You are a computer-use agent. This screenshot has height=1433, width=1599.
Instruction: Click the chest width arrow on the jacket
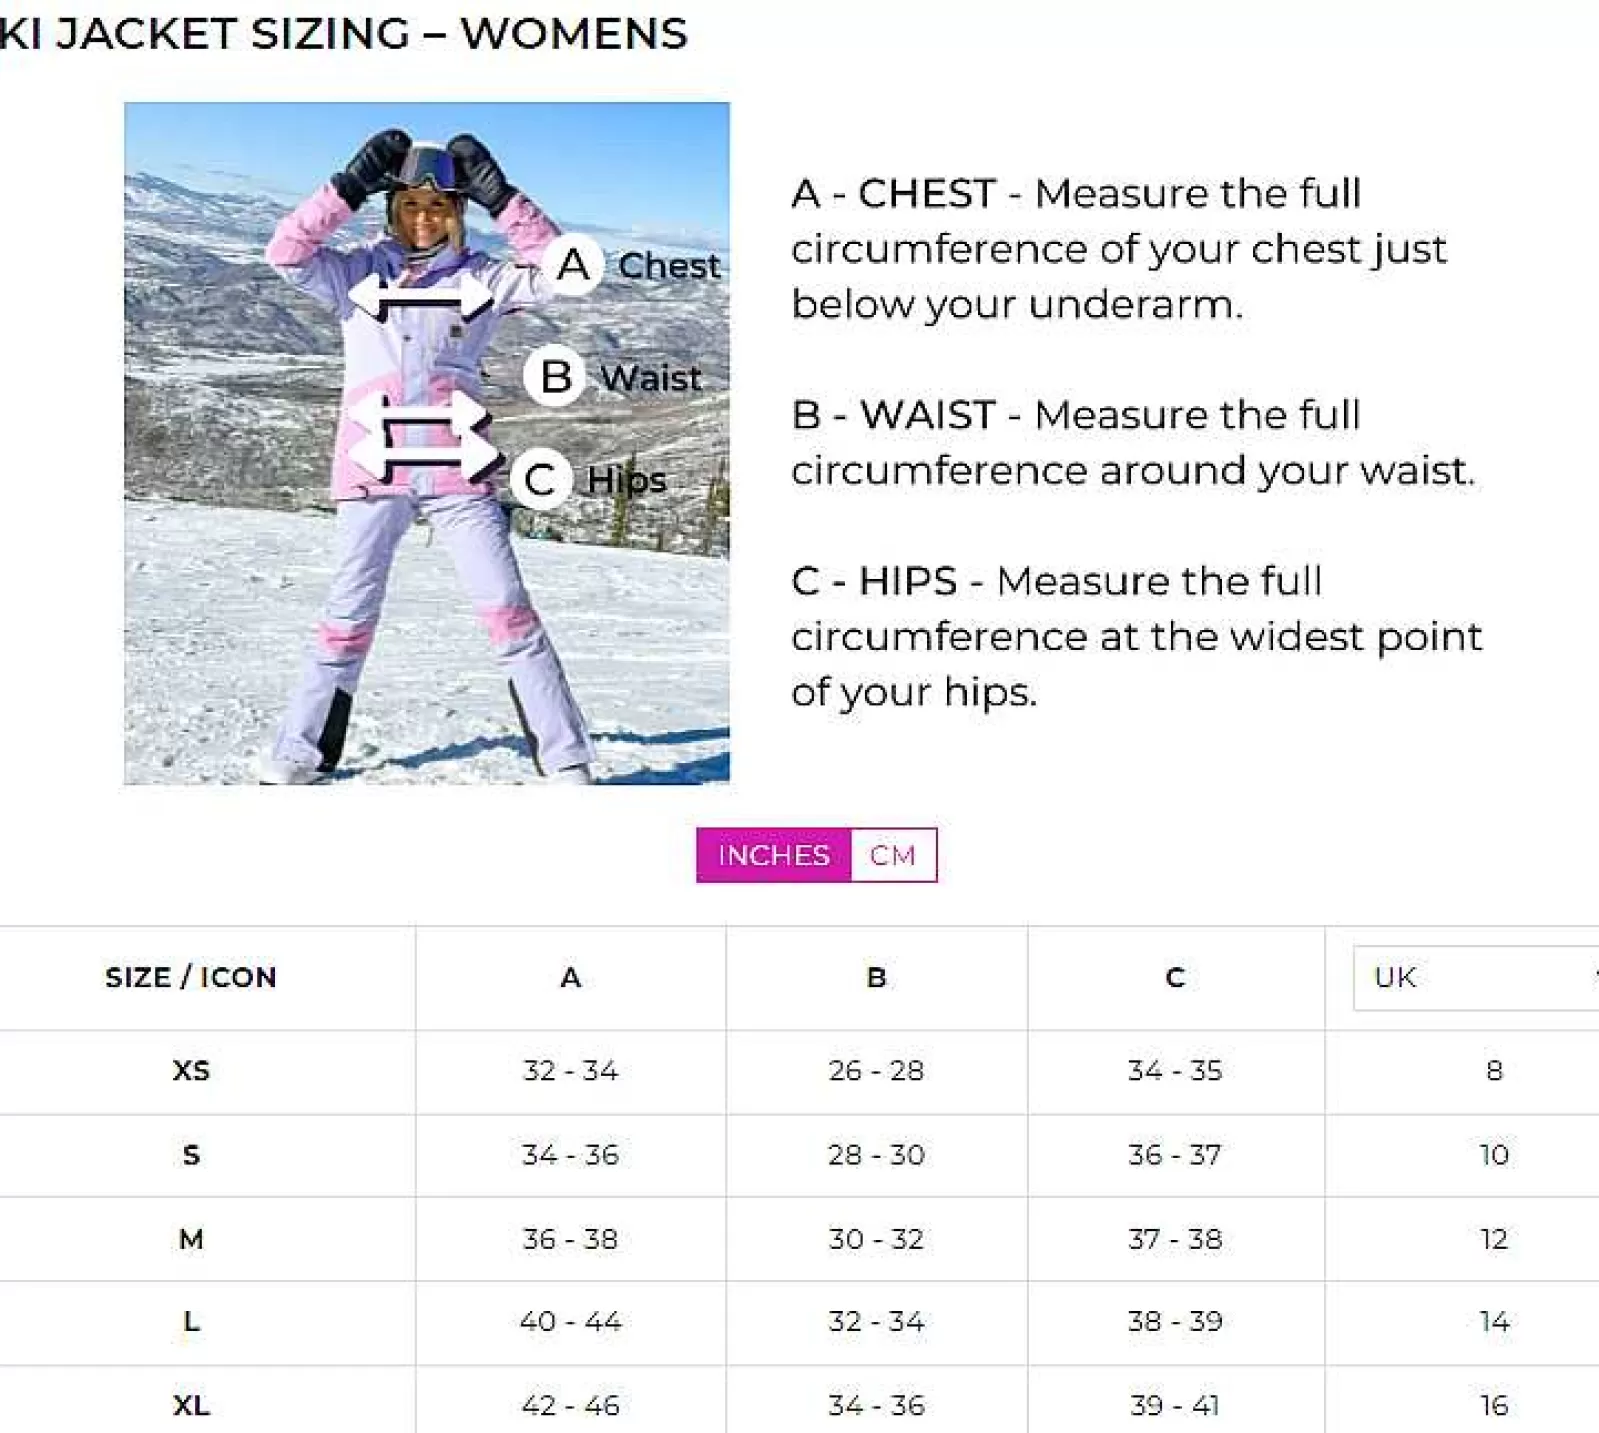pos(420,297)
